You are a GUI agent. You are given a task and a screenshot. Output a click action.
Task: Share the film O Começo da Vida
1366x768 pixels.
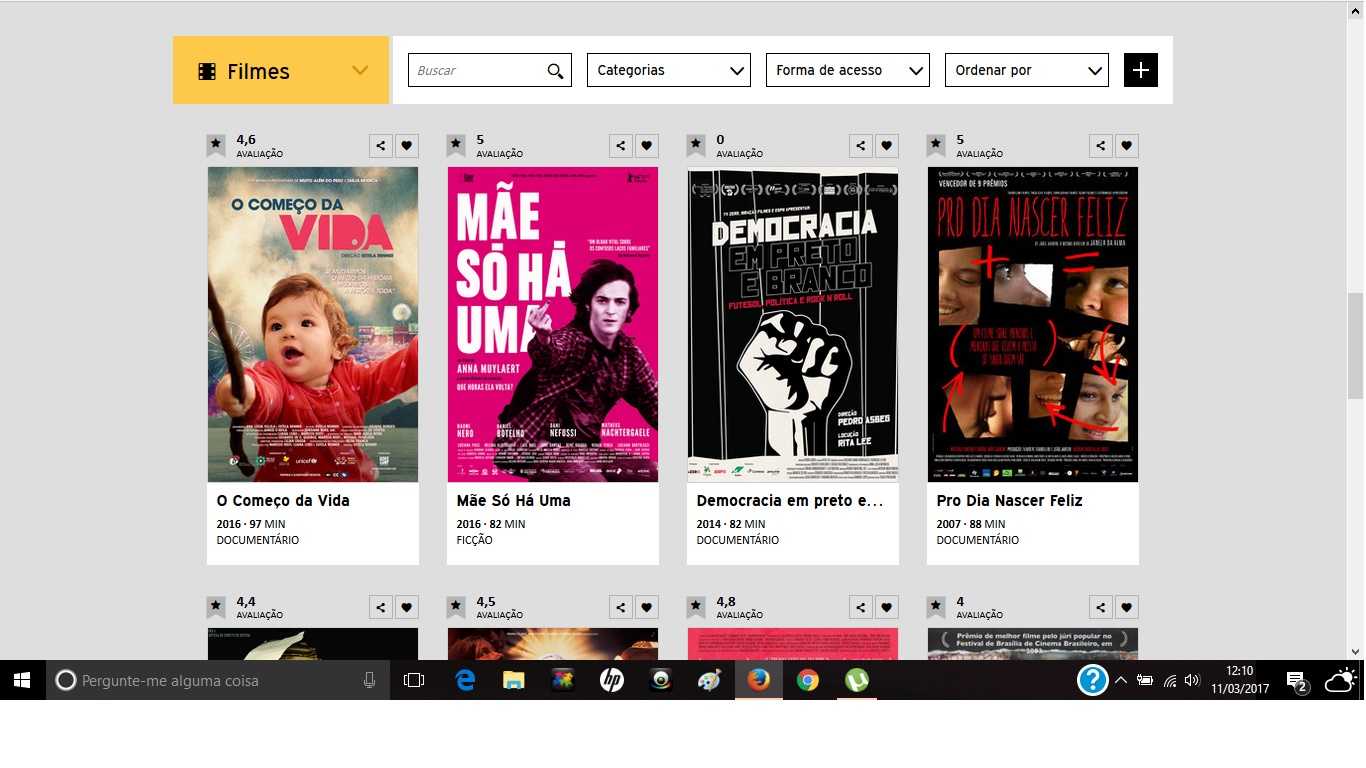tap(381, 146)
